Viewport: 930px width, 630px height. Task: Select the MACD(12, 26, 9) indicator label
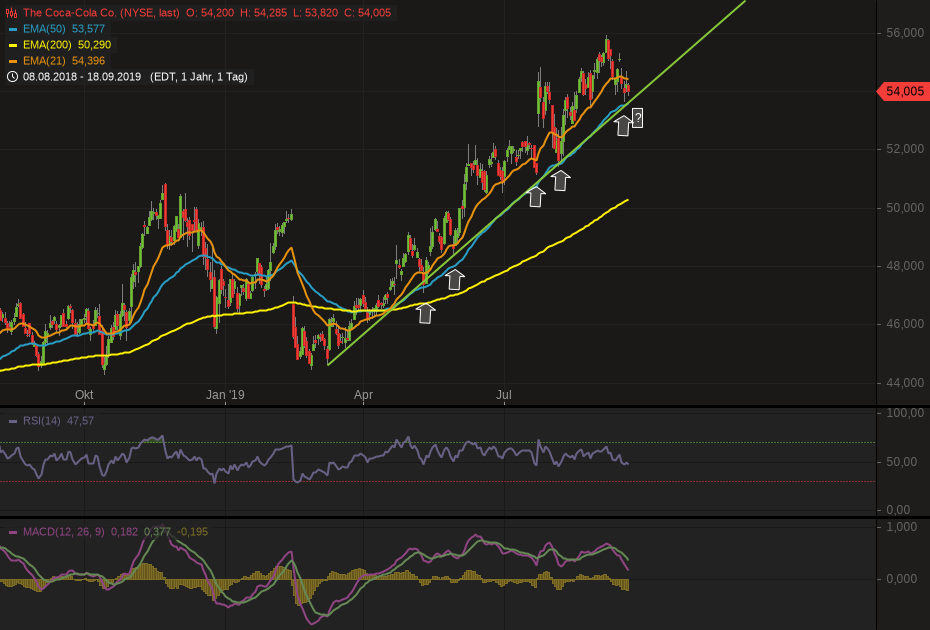pos(63,531)
